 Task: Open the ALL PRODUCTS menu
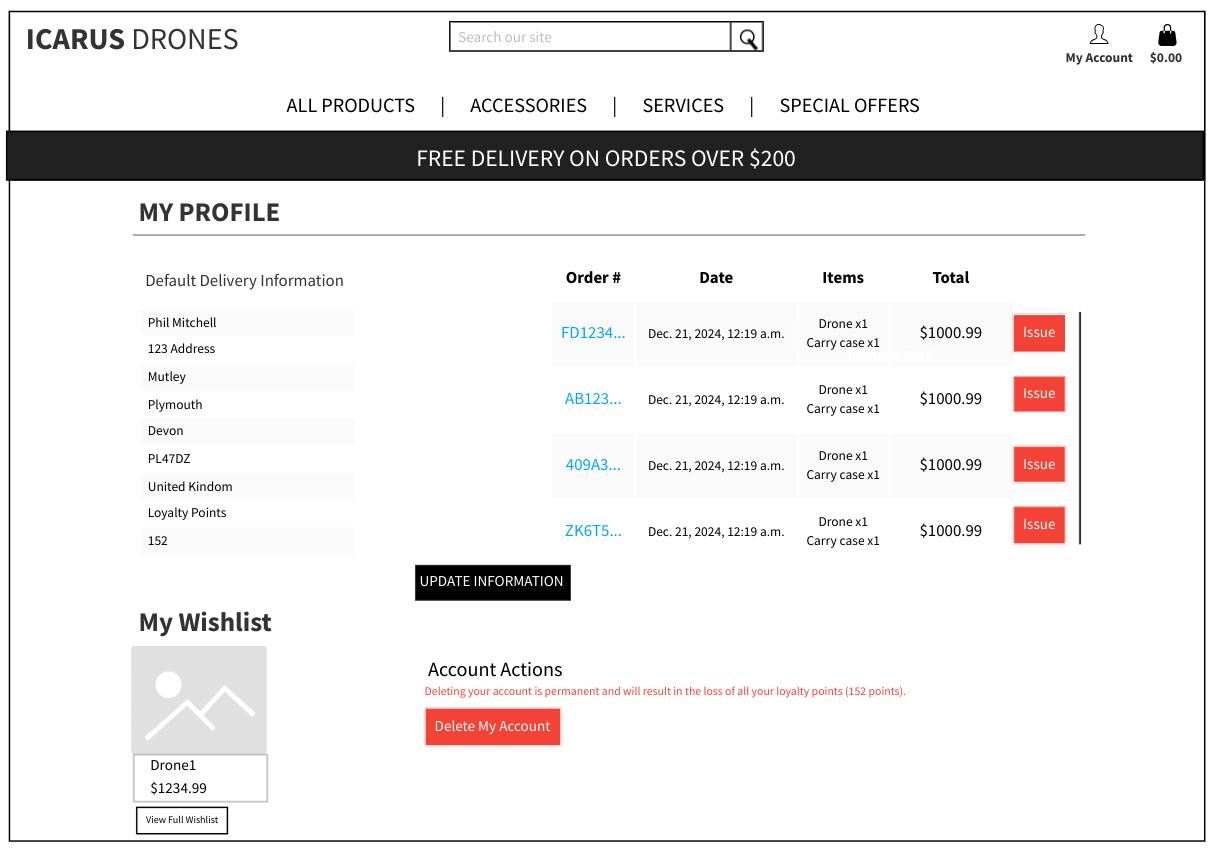tap(350, 105)
